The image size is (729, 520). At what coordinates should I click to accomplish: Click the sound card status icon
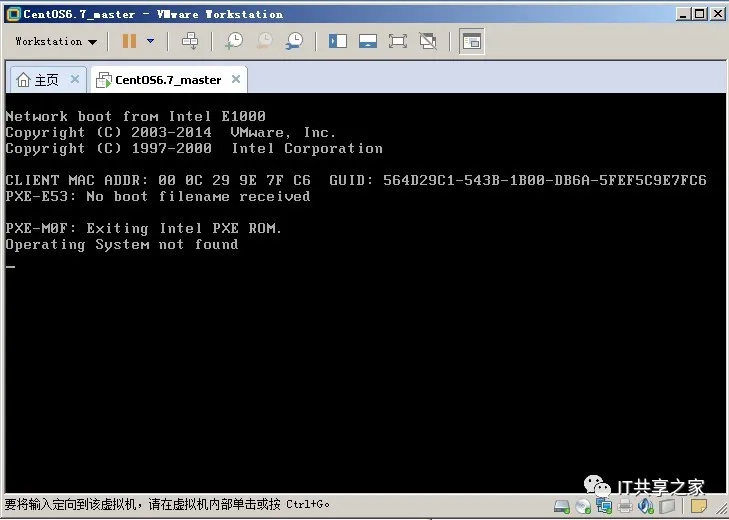click(x=645, y=506)
